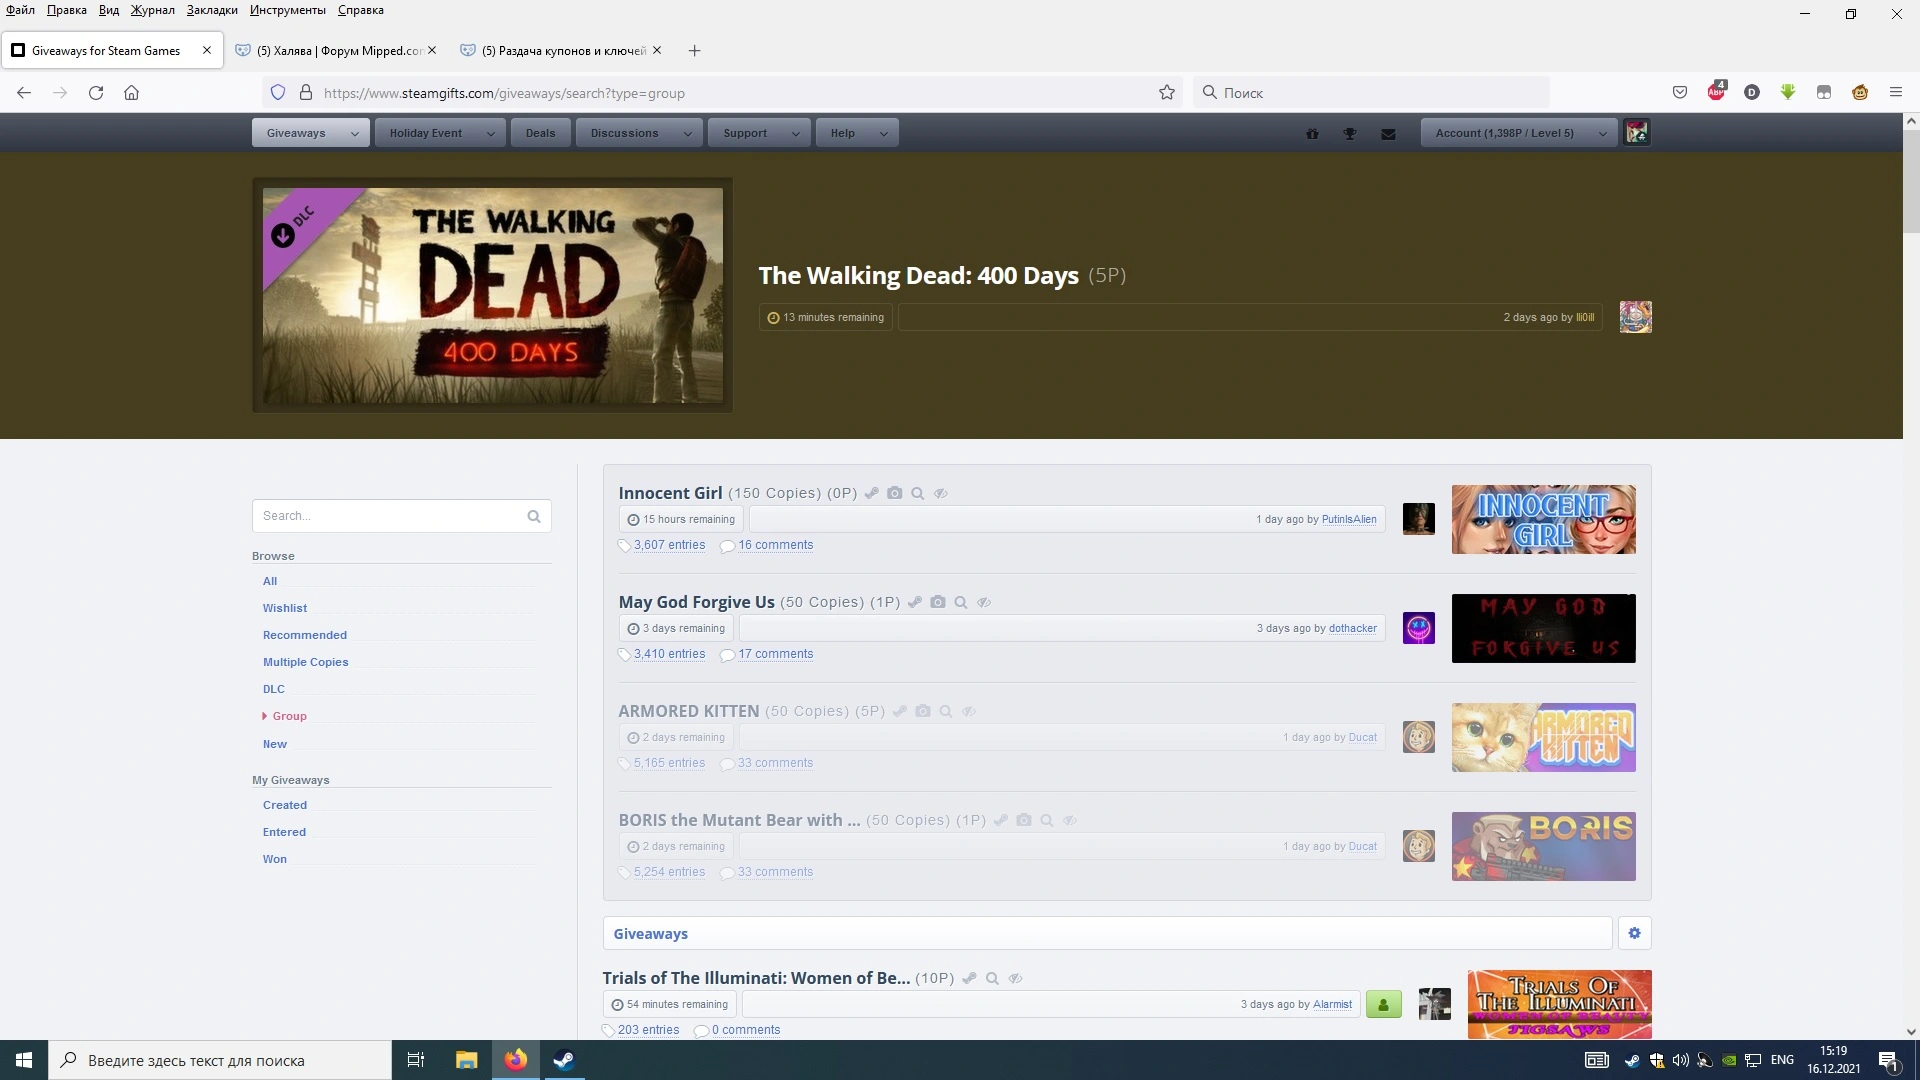
Task: Open The Walking Dead 400 Days banner image
Action: coord(493,296)
